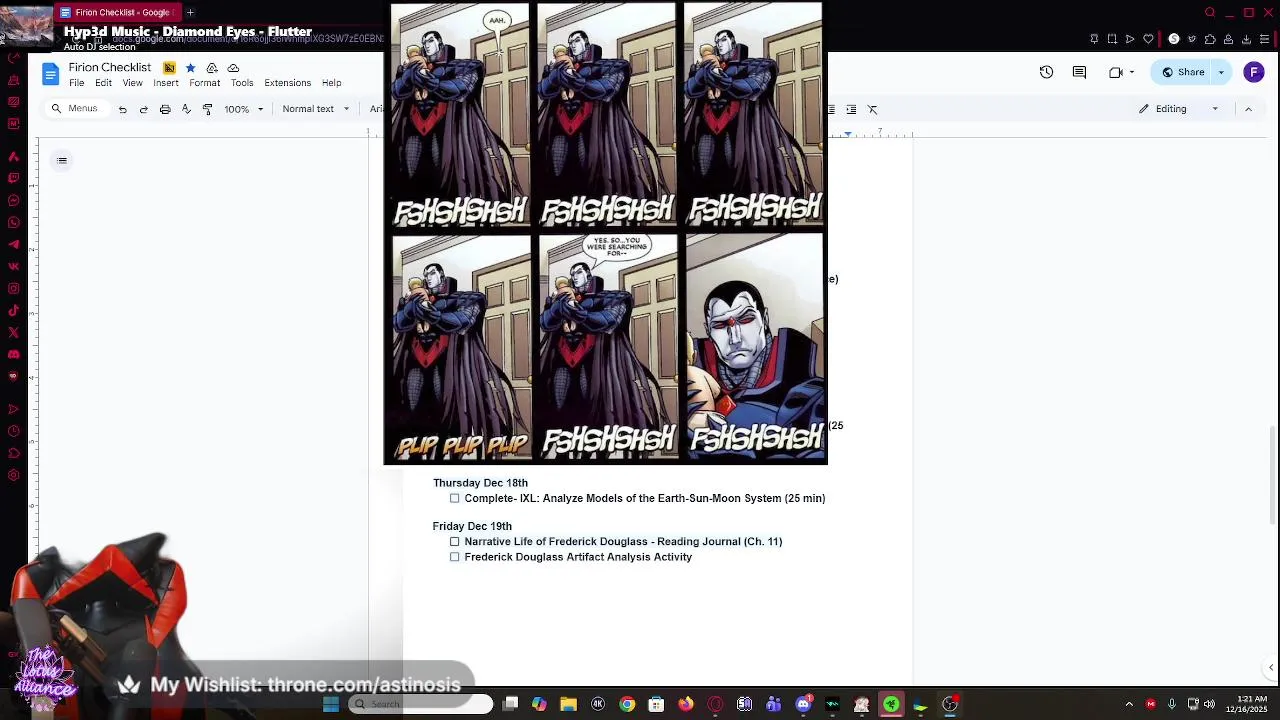Check Reading Journal Ch. 11 task
Screen dimensions: 1280x720
[455, 541]
